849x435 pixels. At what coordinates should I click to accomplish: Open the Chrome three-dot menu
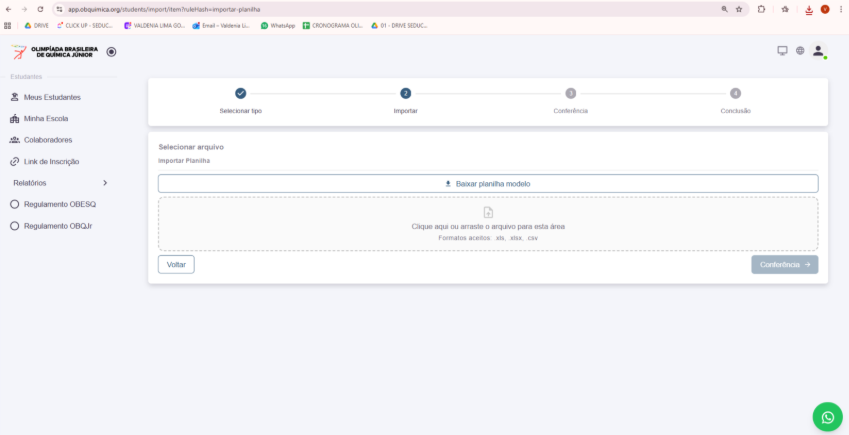click(841, 9)
